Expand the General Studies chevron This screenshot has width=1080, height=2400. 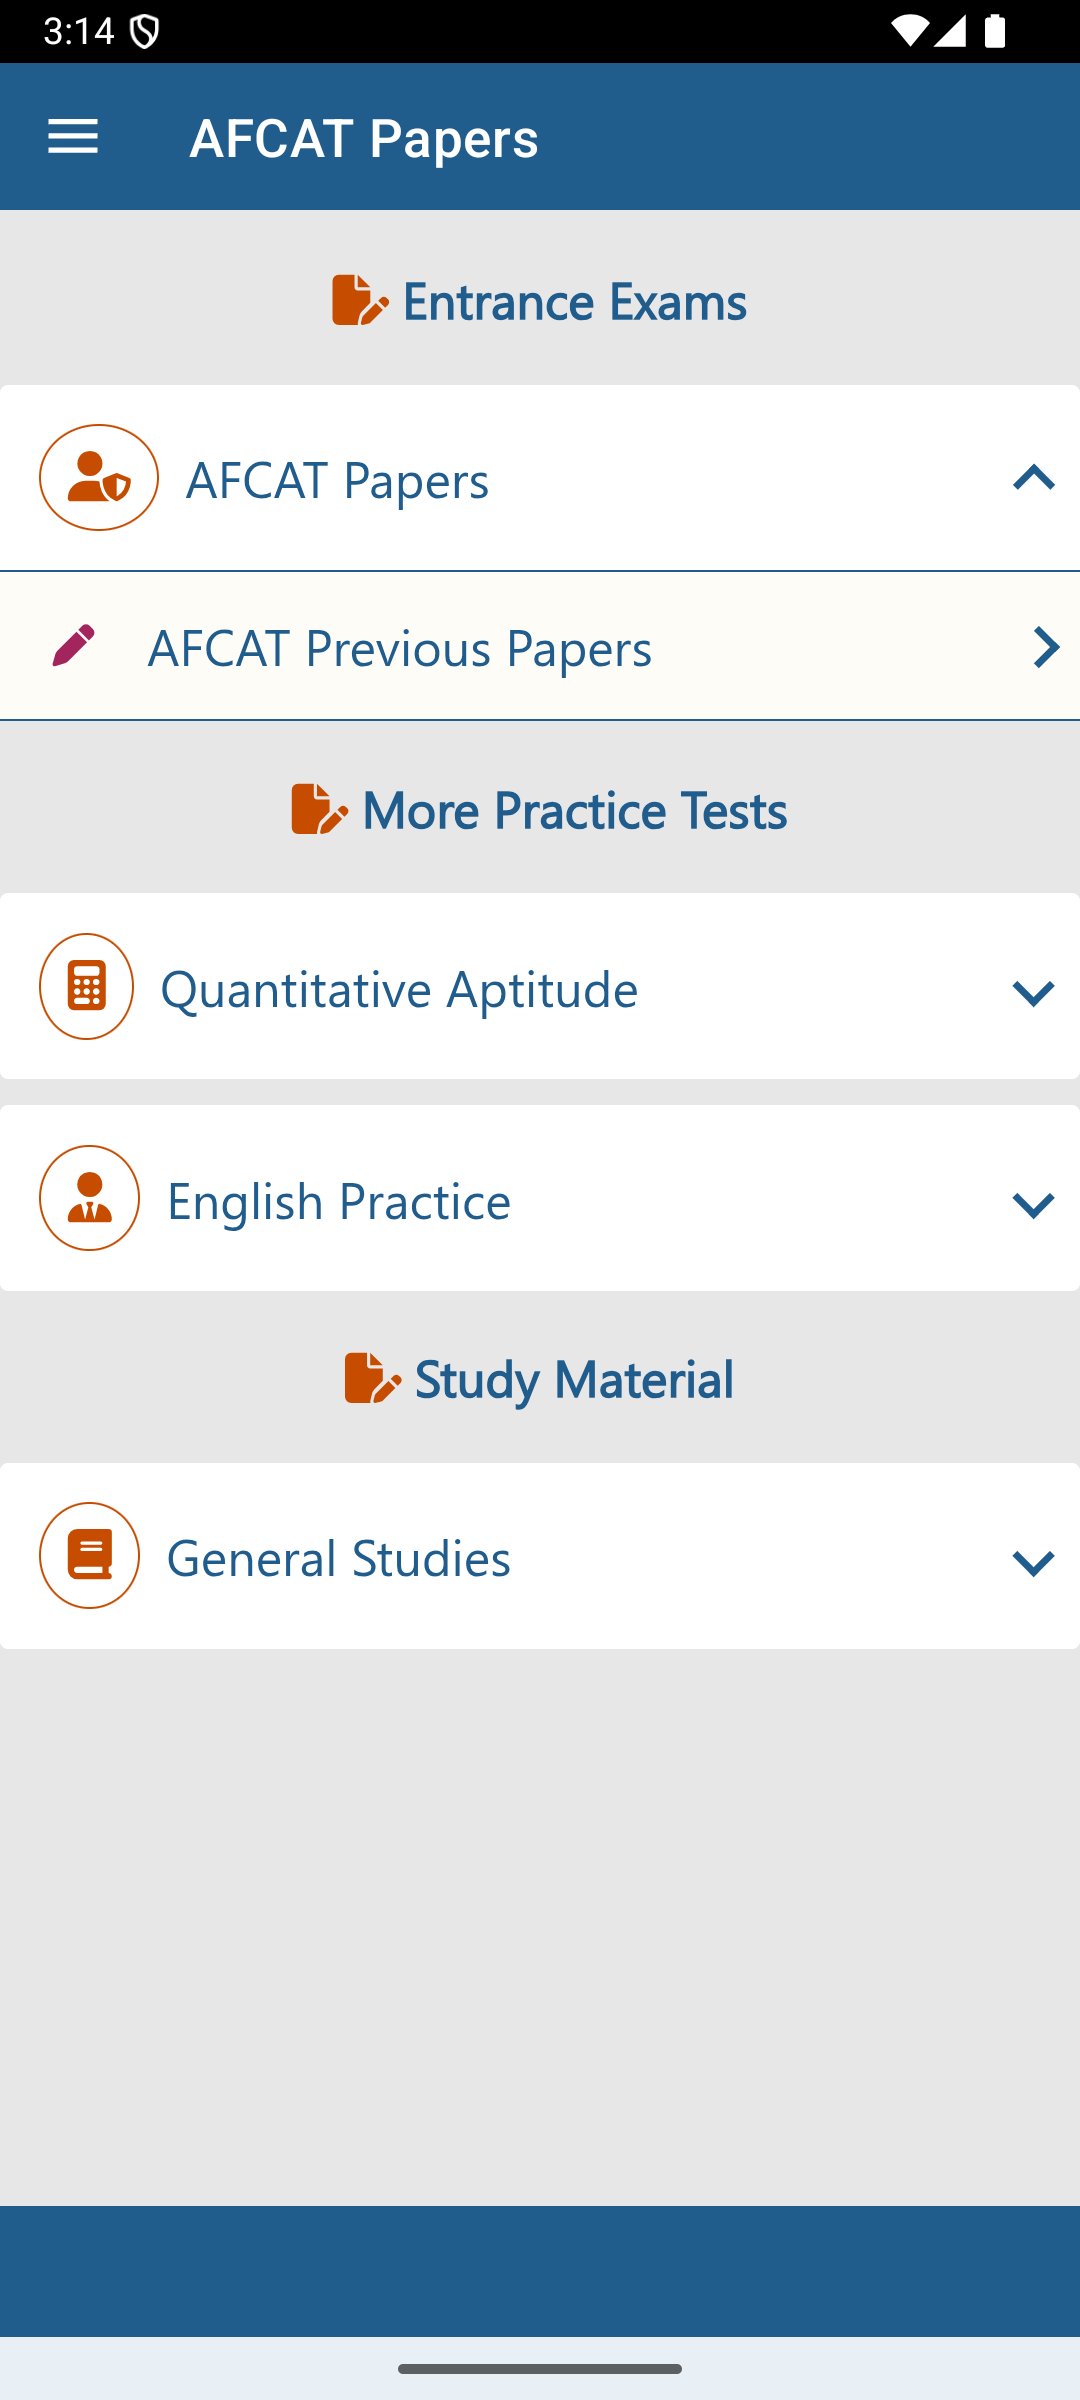click(x=1033, y=1562)
